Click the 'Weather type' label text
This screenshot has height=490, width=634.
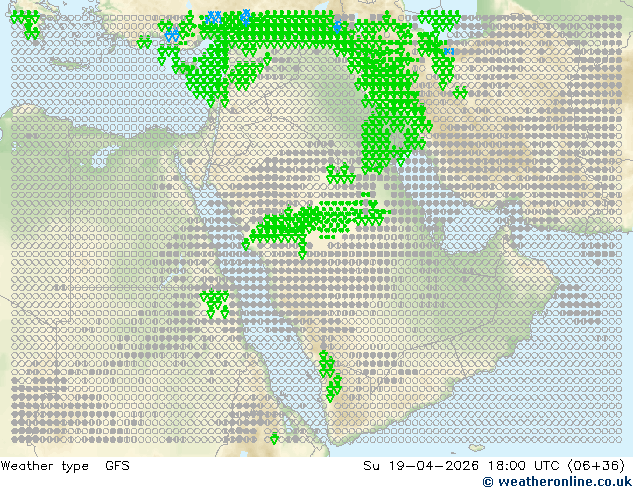pyautogui.click(x=44, y=466)
